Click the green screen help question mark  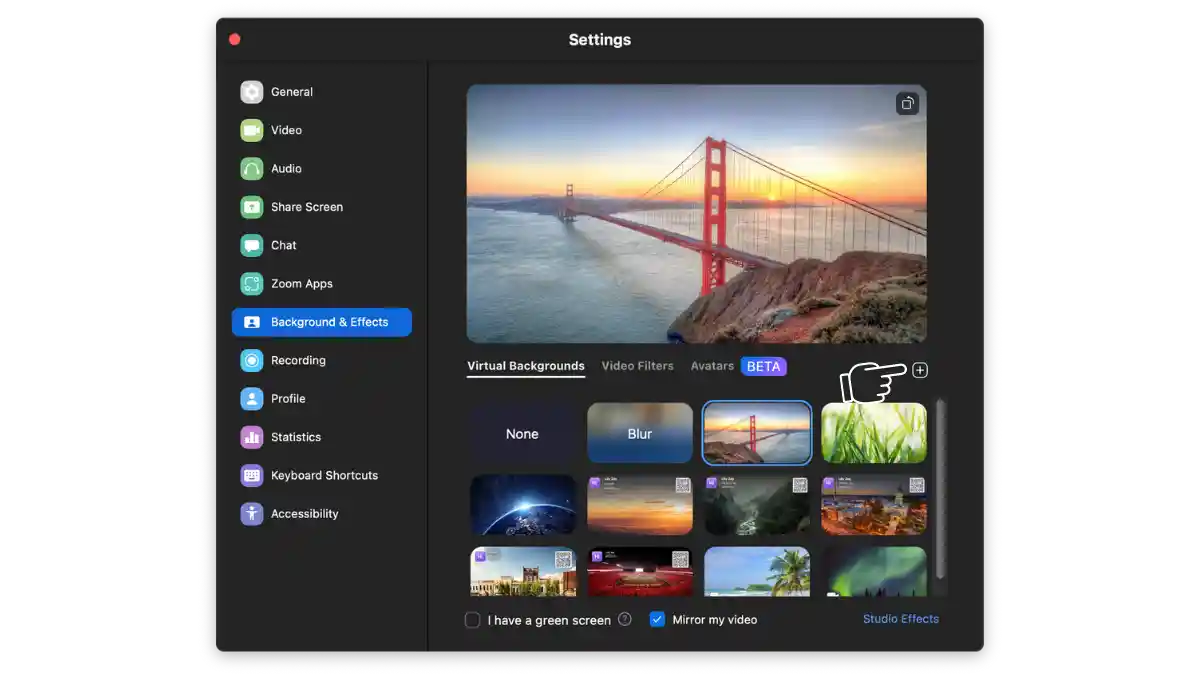point(625,619)
